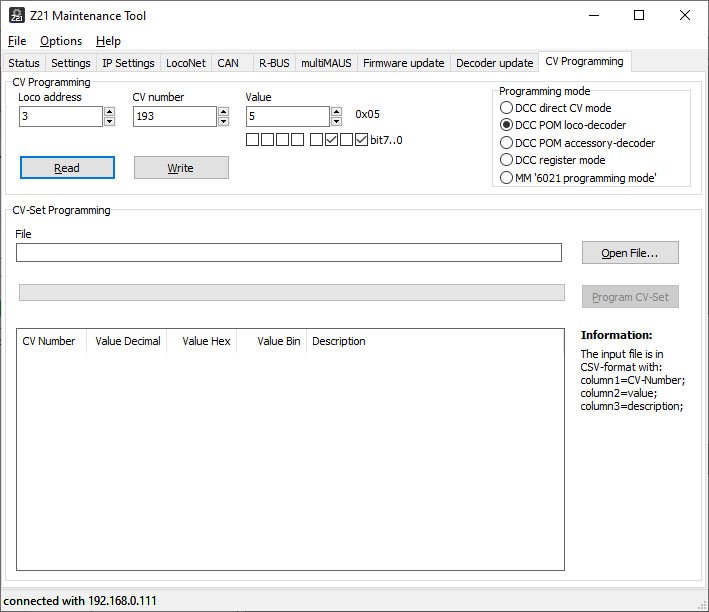Toggle the bit 6 checkbox
The height and width of the screenshot is (612, 709).
(x=267, y=140)
